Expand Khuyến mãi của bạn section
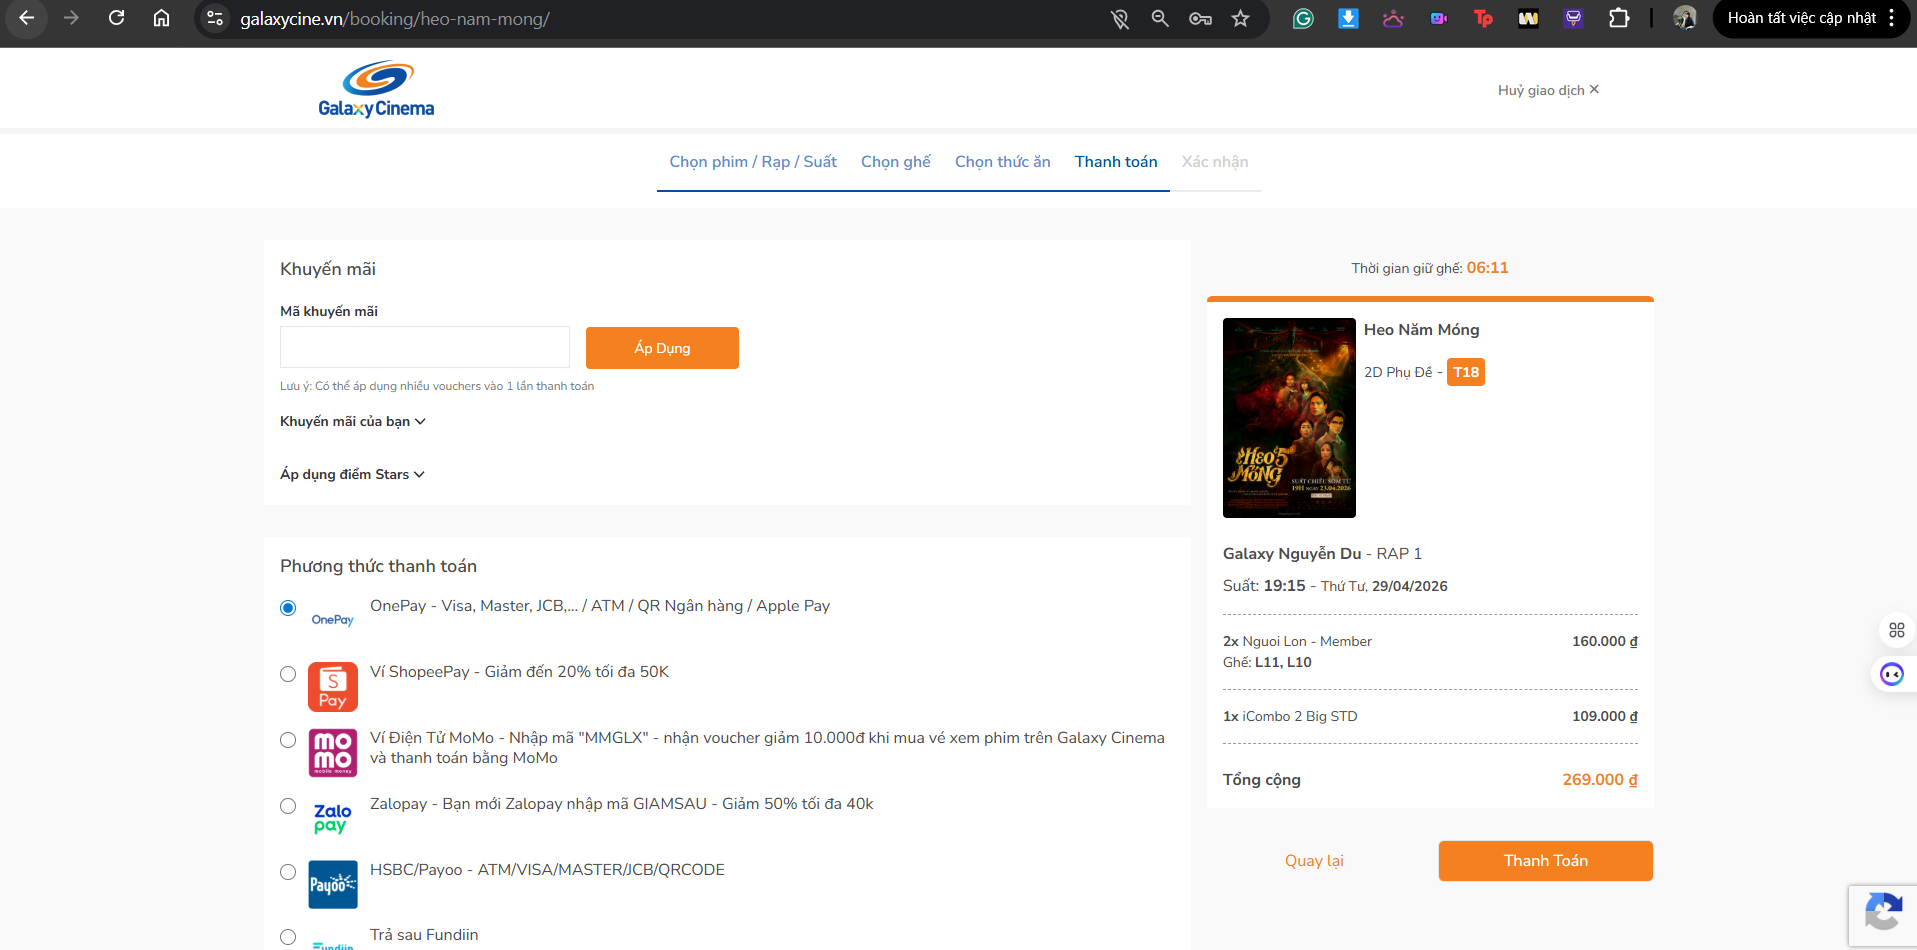 (x=353, y=421)
